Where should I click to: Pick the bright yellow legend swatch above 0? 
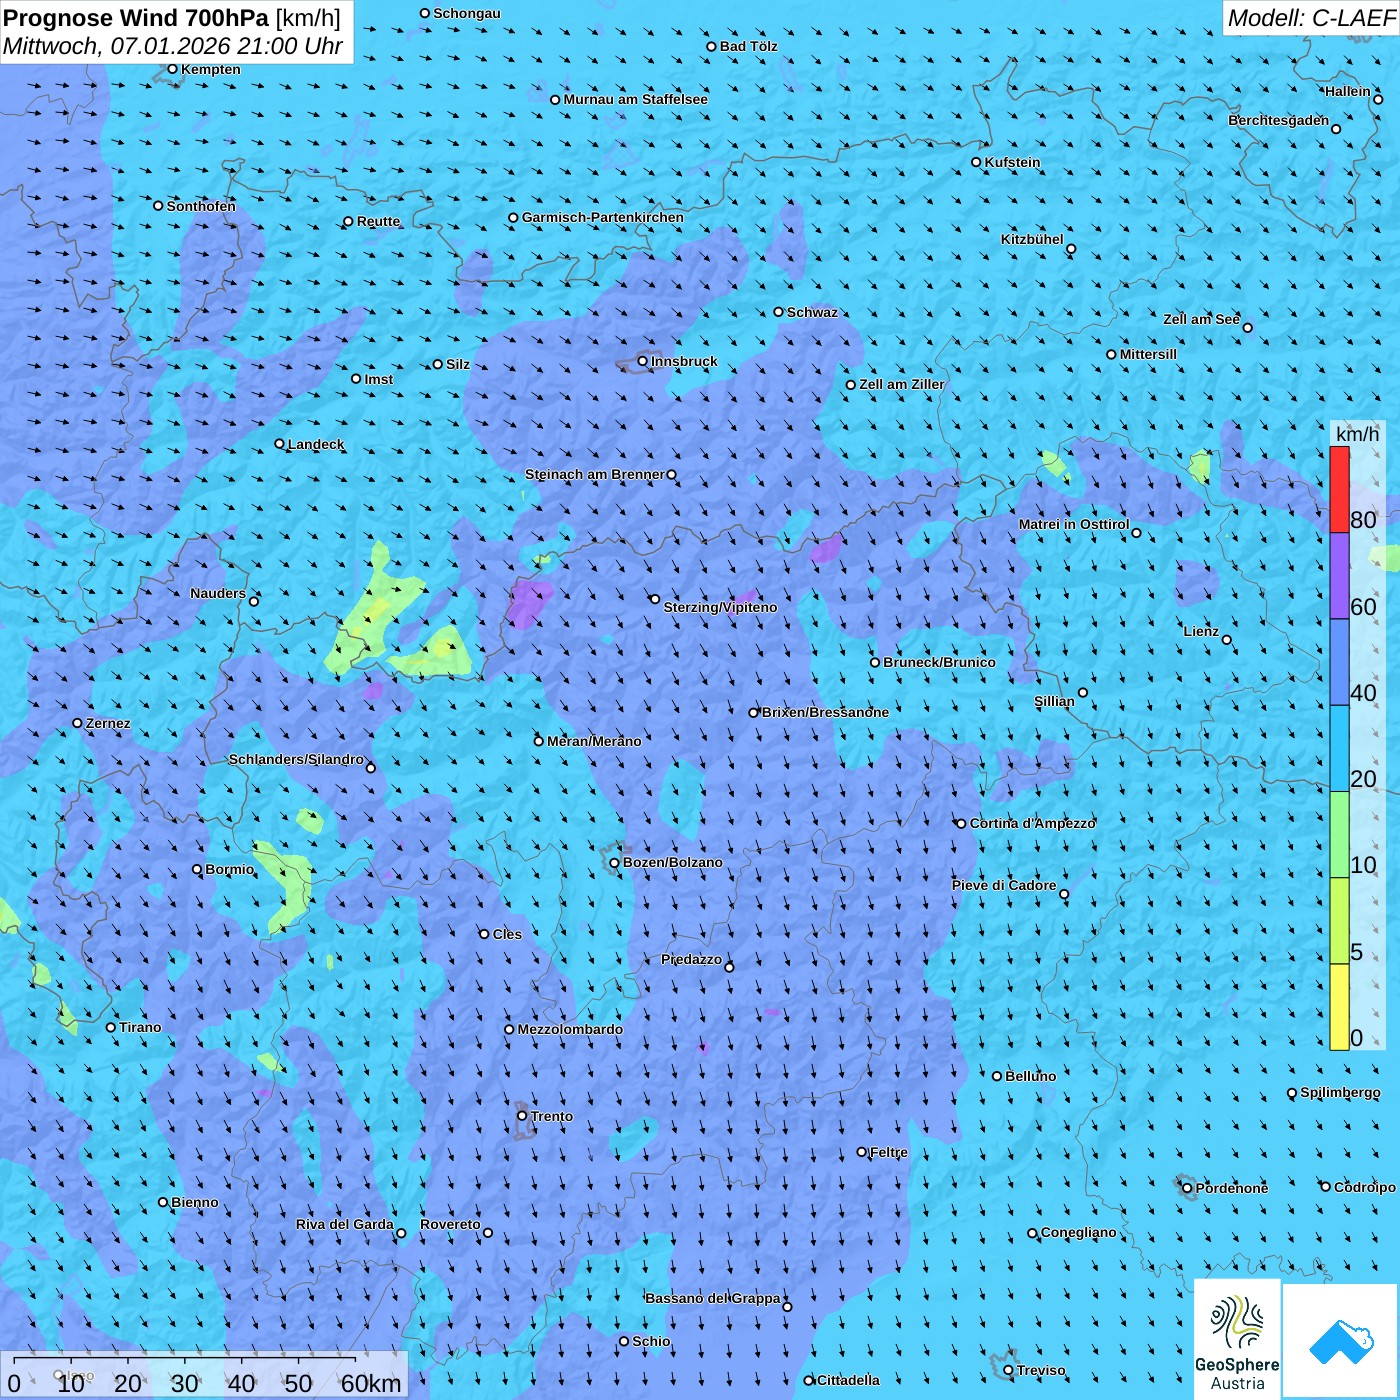(x=1339, y=1007)
